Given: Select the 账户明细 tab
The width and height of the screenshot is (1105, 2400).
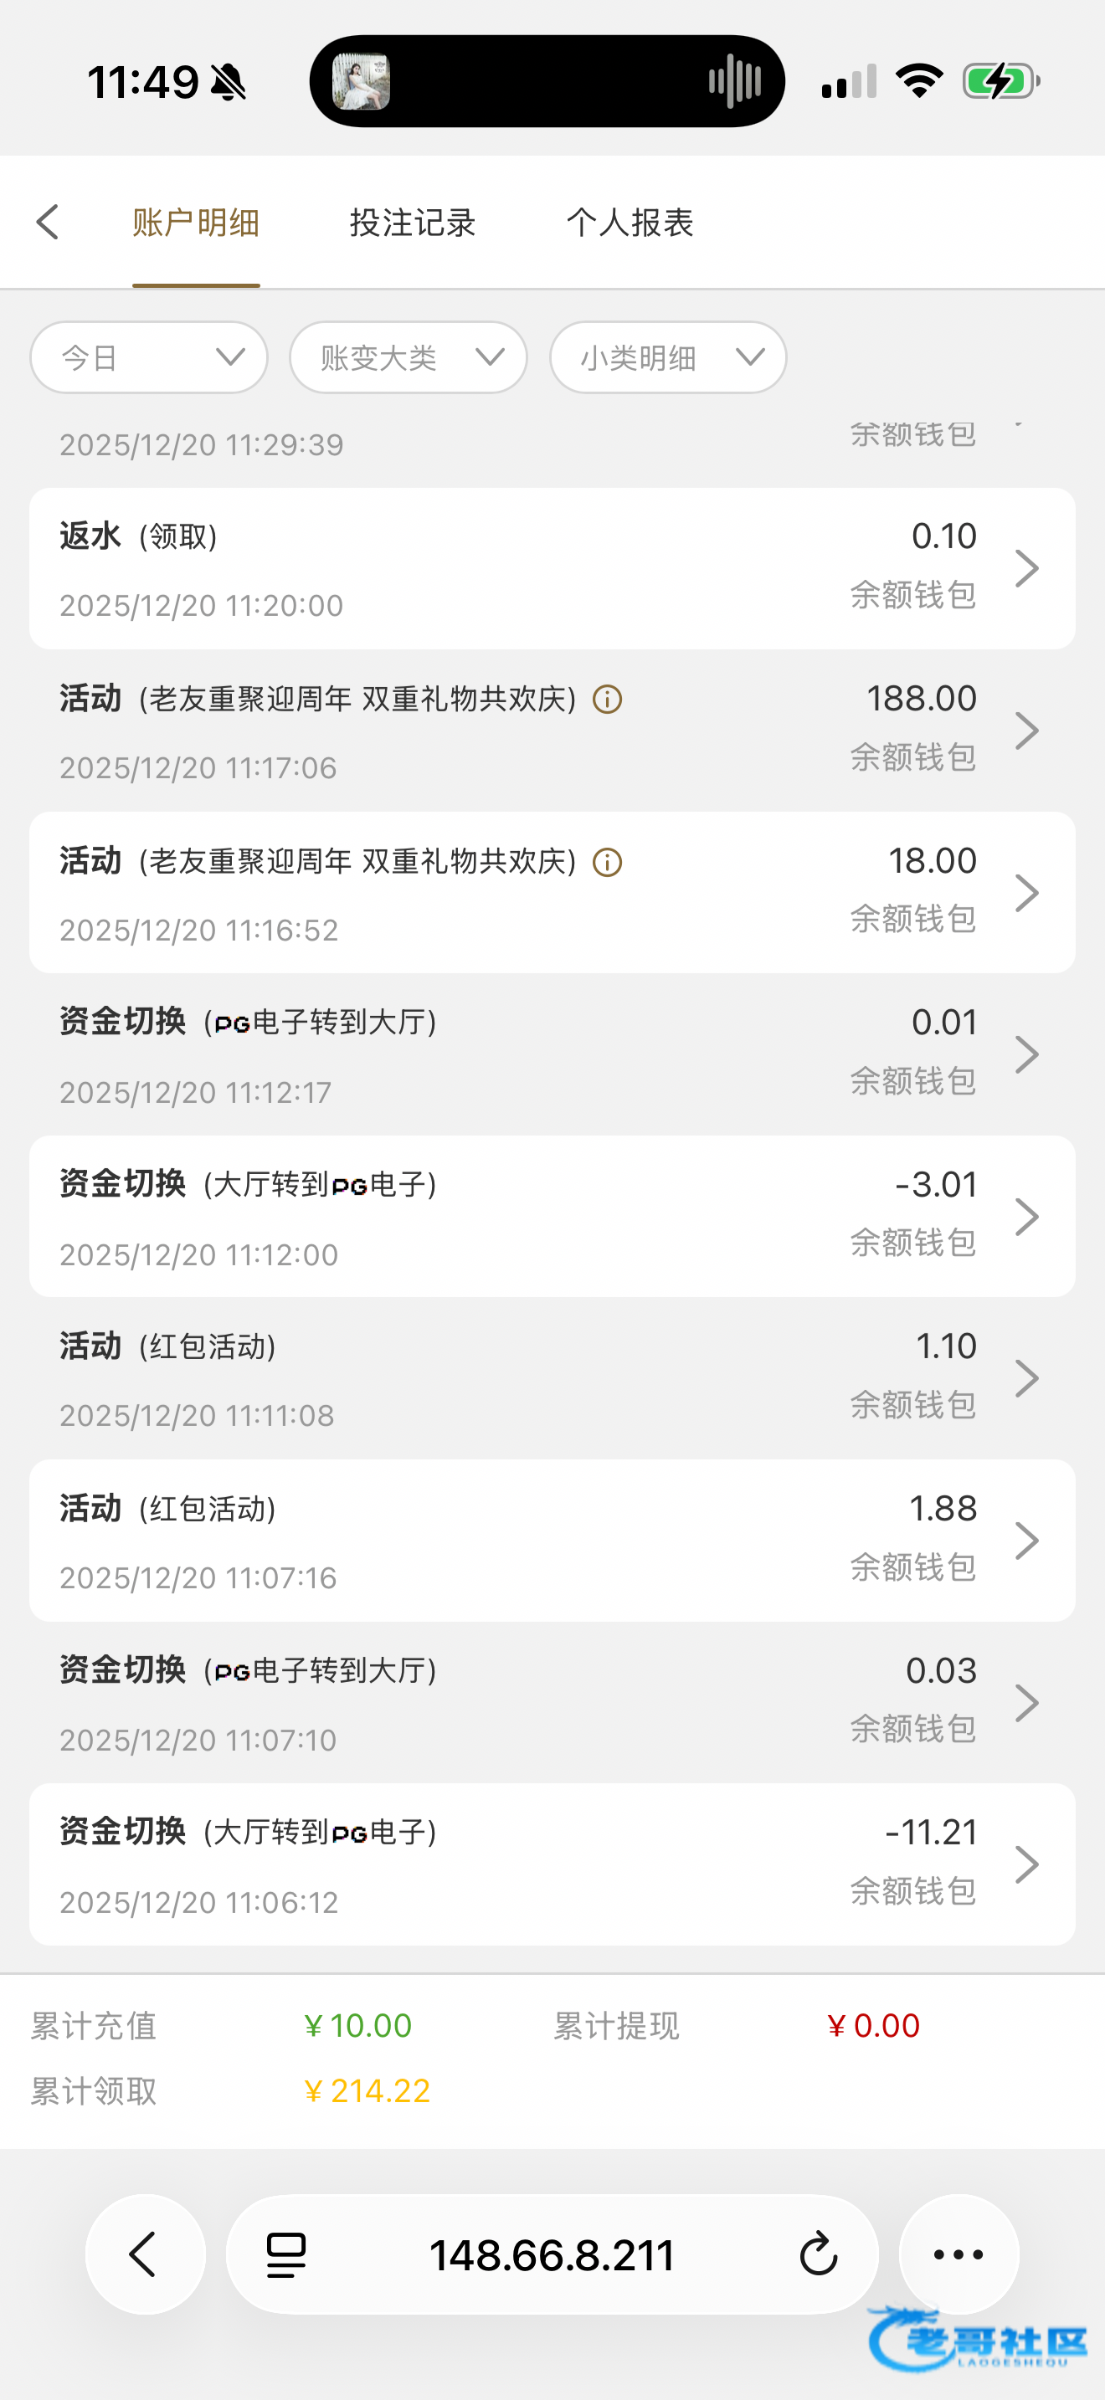Looking at the screenshot, I should point(196,222).
